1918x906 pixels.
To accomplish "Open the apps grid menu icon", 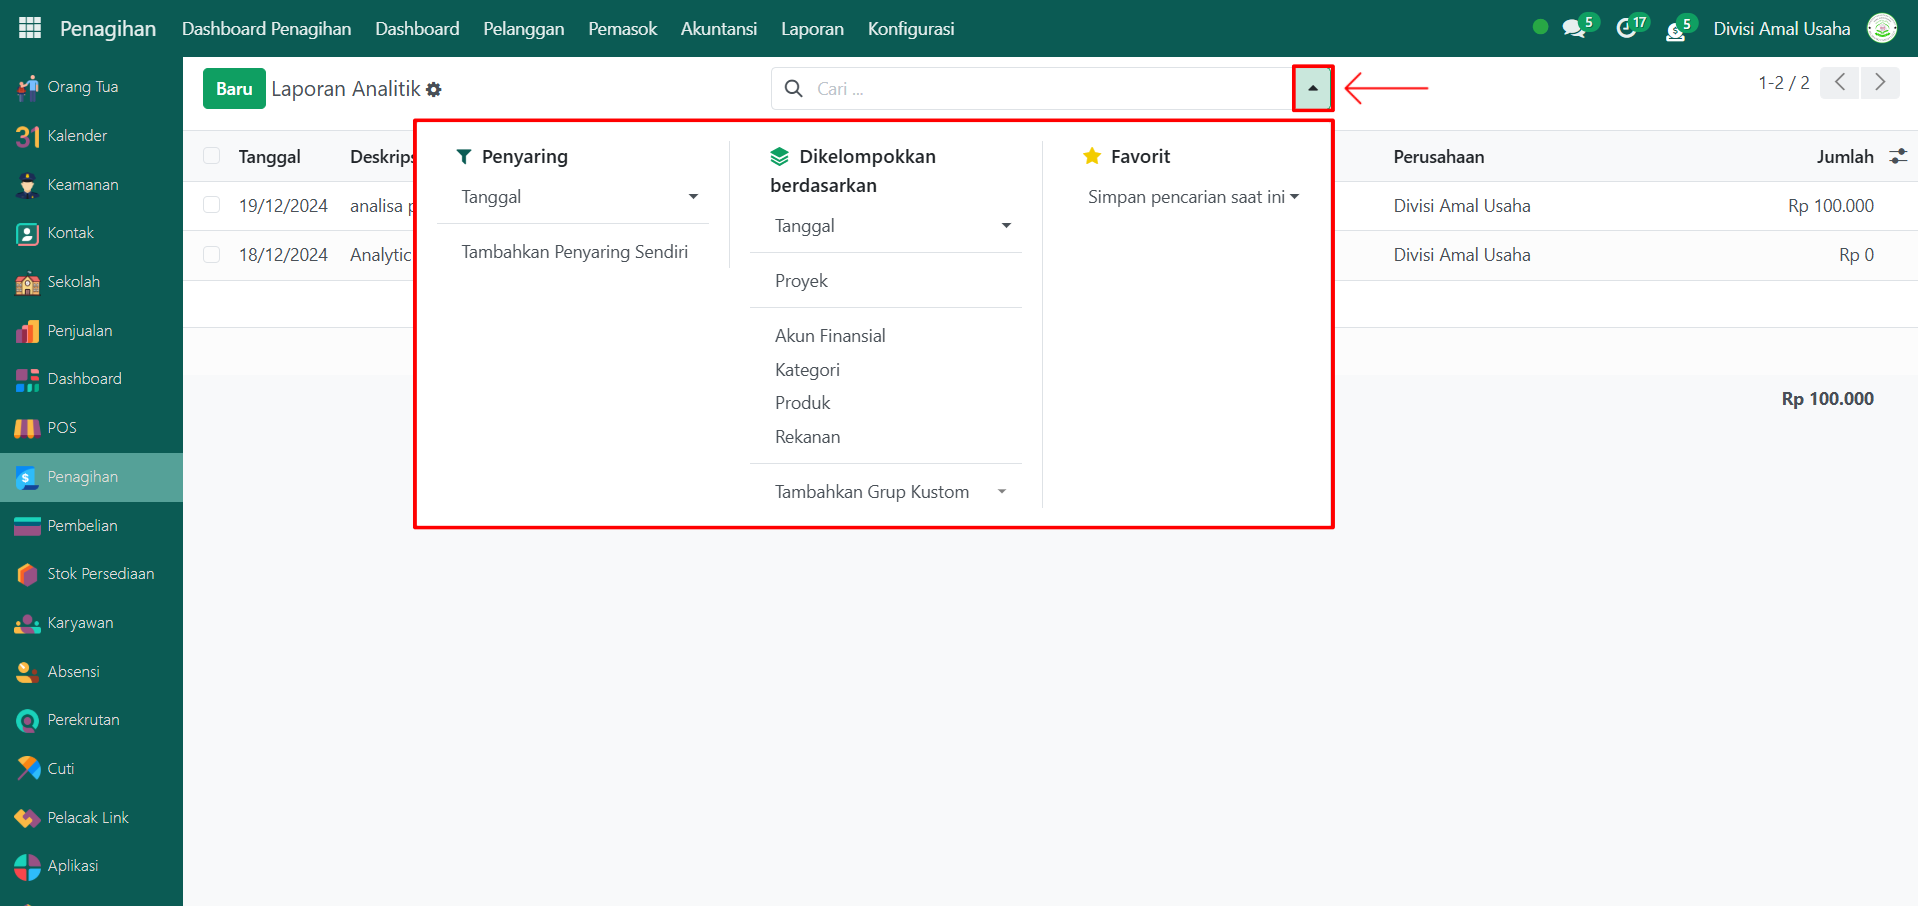I will click(x=30, y=28).
